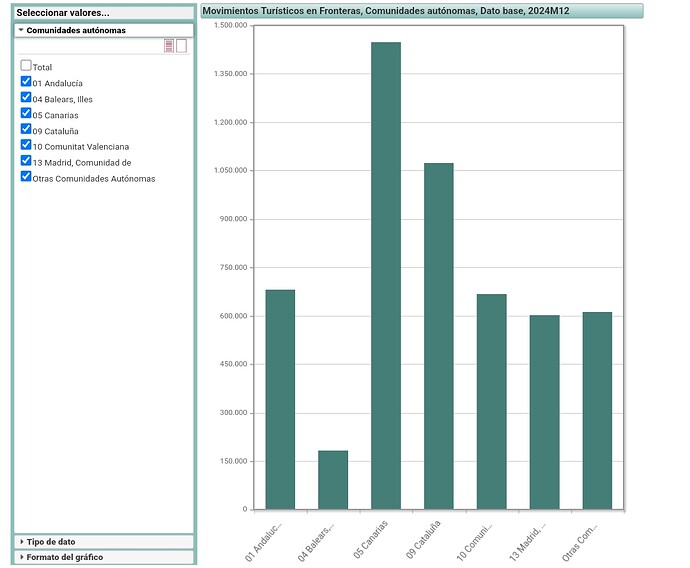Expand Formato del gráfico panel
The width and height of the screenshot is (690, 568).
64,557
